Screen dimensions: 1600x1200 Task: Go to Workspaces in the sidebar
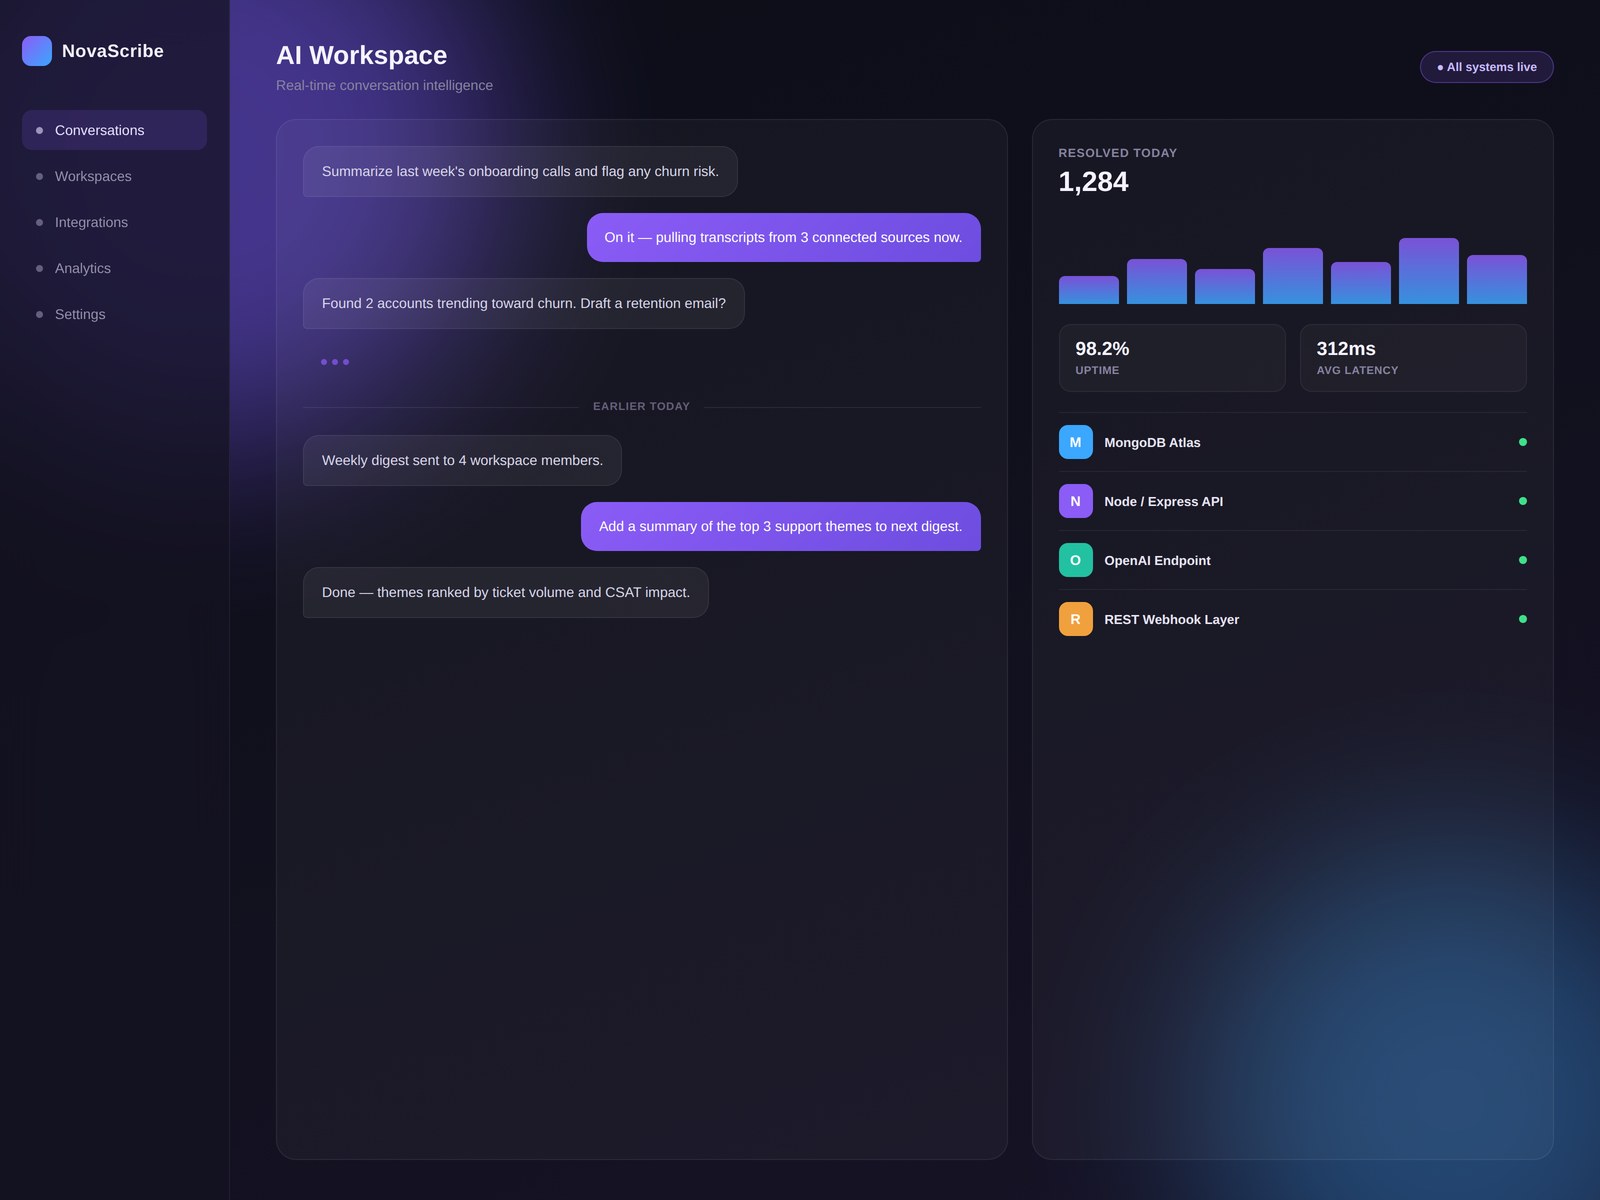click(114, 176)
